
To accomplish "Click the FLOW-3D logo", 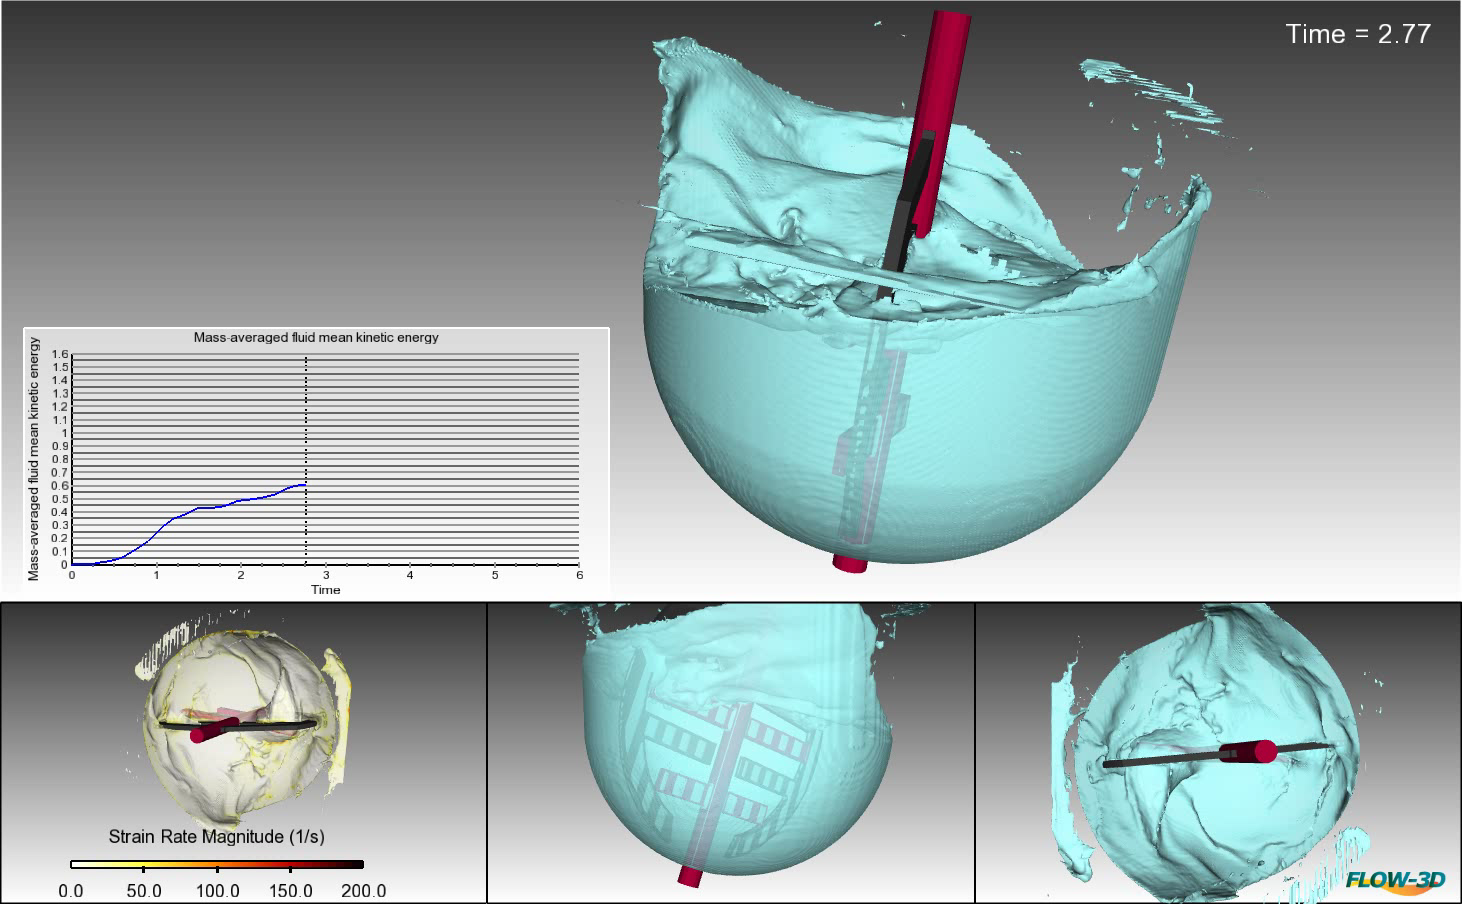I will click(x=1395, y=880).
